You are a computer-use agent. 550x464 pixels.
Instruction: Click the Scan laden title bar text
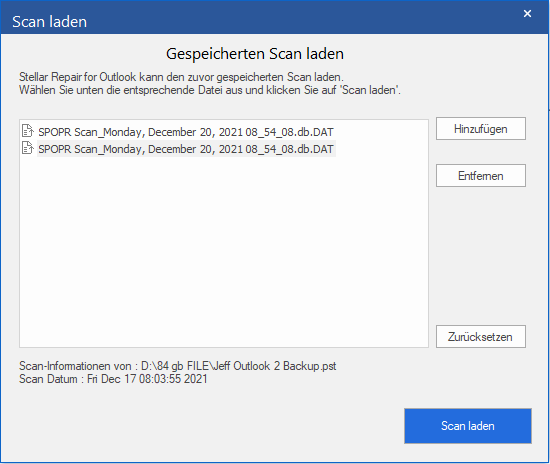coord(49,22)
